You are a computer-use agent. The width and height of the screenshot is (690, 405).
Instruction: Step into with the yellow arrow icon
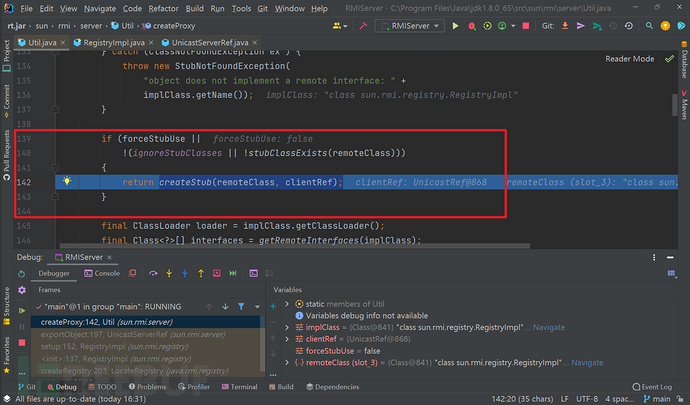pyautogui.click(x=169, y=273)
